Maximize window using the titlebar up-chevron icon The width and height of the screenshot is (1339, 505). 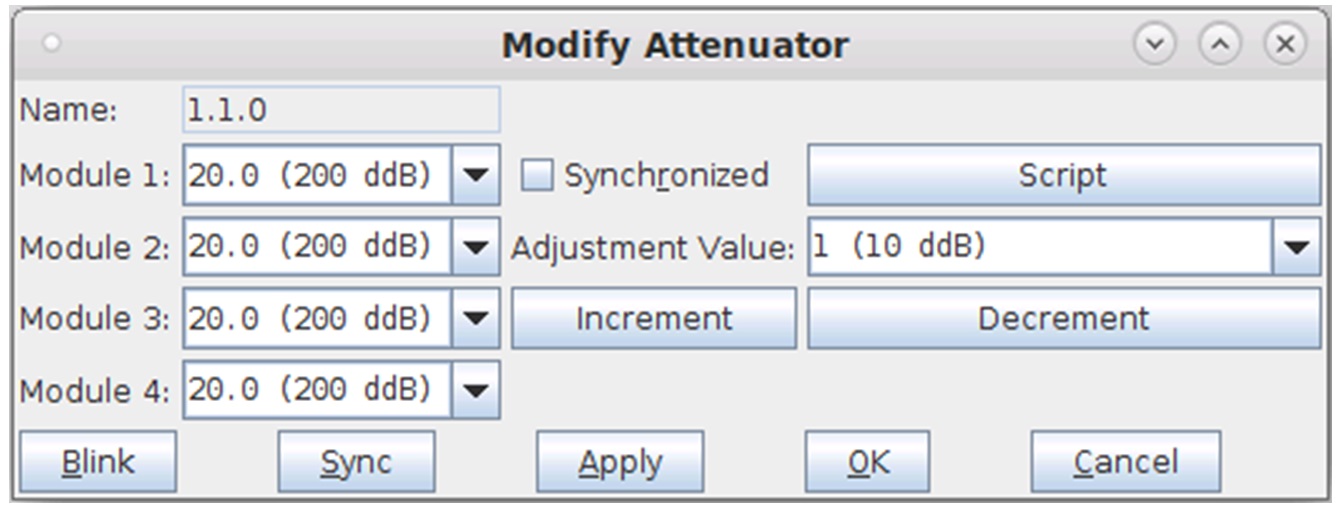click(1221, 45)
